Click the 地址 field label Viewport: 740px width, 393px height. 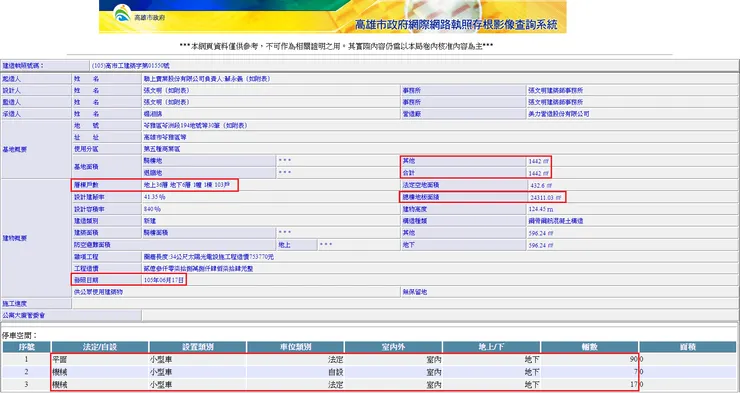[x=86, y=137]
